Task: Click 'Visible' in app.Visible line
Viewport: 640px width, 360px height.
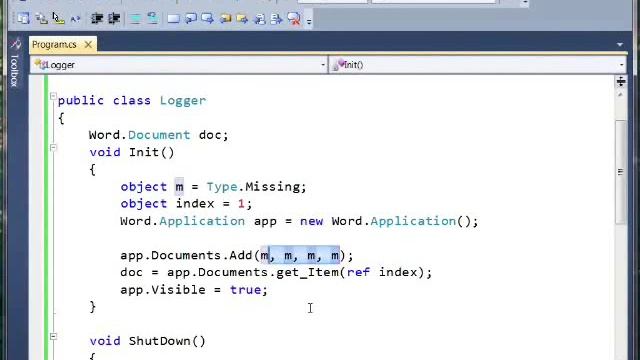Action: [x=178, y=289]
